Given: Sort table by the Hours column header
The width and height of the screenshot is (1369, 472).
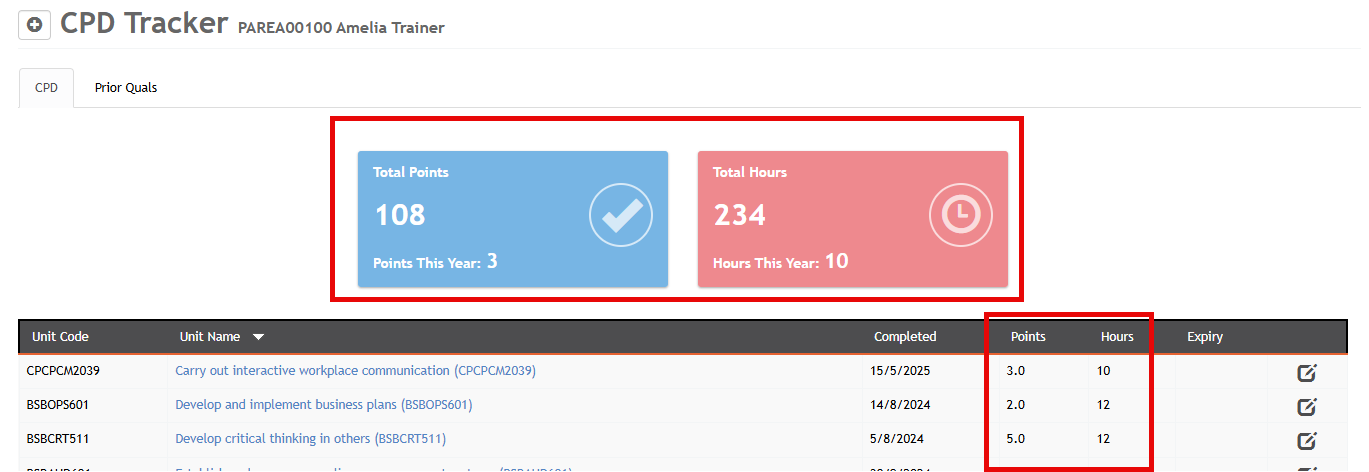Looking at the screenshot, I should [x=1117, y=337].
